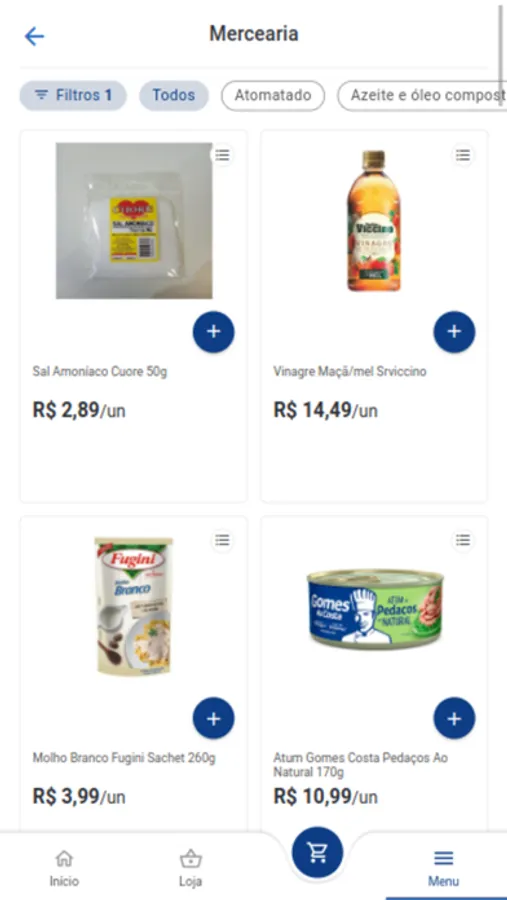
Task: Add Vinagre Maçã/mel Srviccino to cart
Action: pyautogui.click(x=454, y=332)
